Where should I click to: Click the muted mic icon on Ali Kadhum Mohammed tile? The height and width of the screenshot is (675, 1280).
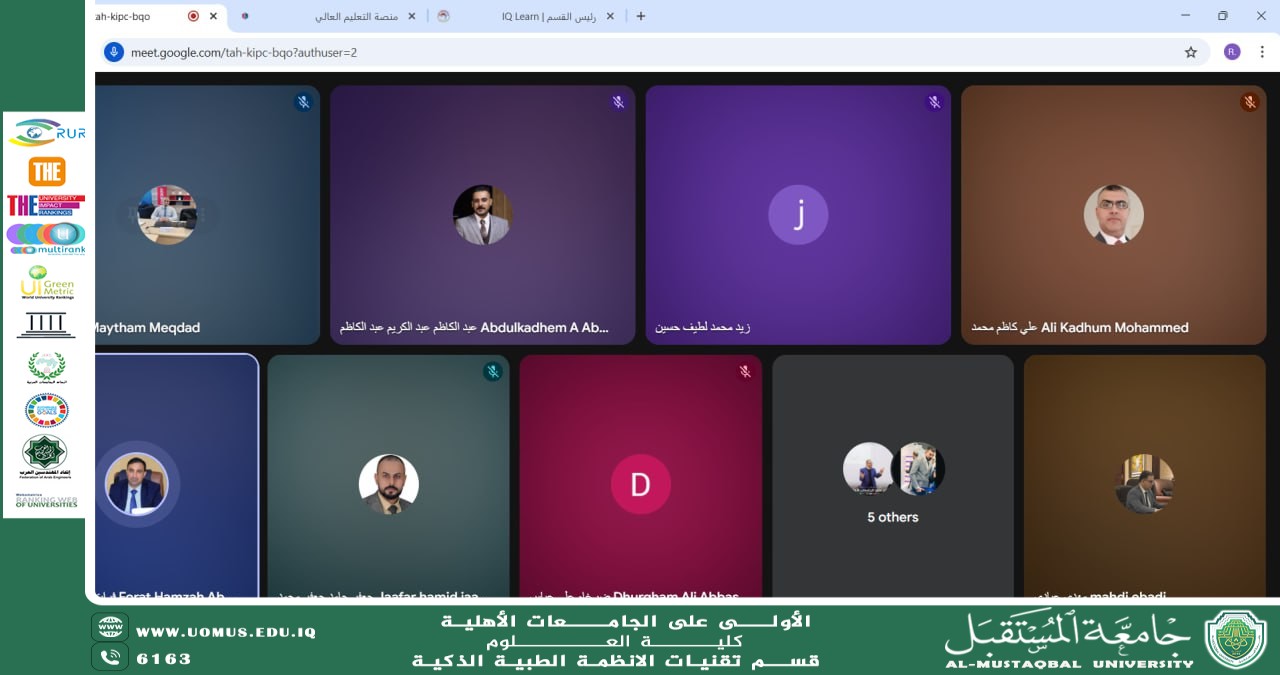tap(1249, 102)
